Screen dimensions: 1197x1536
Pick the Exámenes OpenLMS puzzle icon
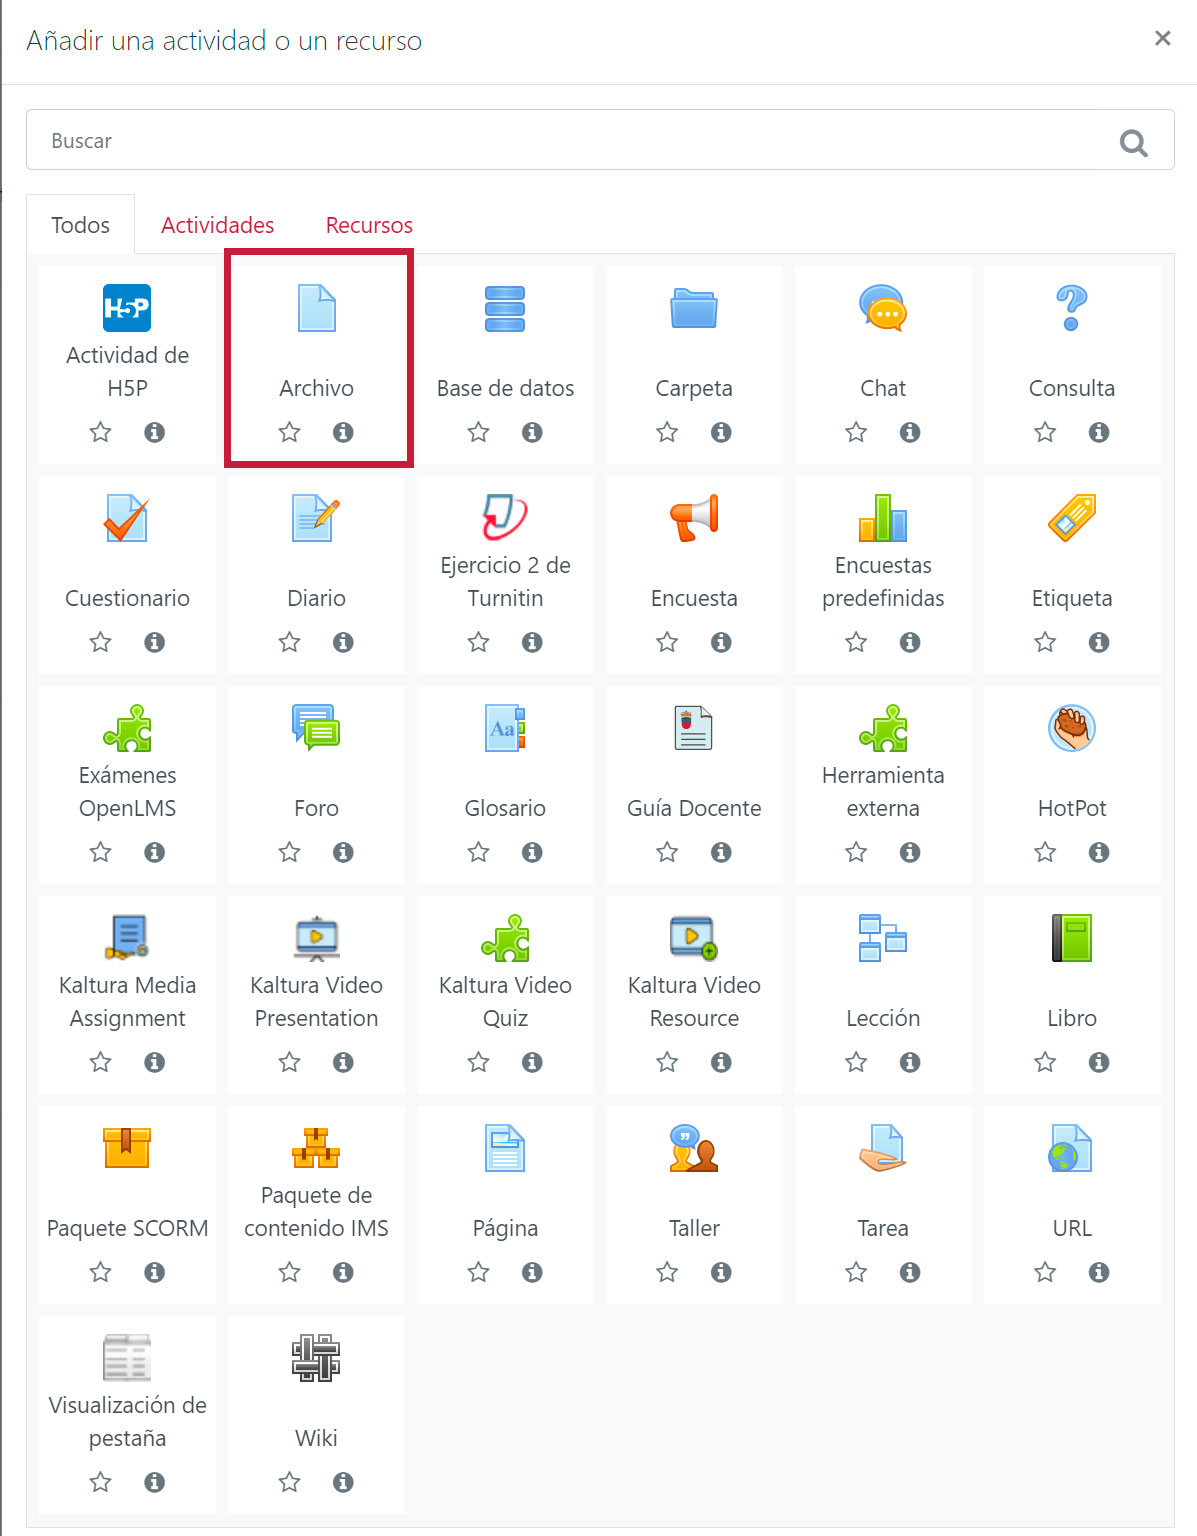coord(127,728)
